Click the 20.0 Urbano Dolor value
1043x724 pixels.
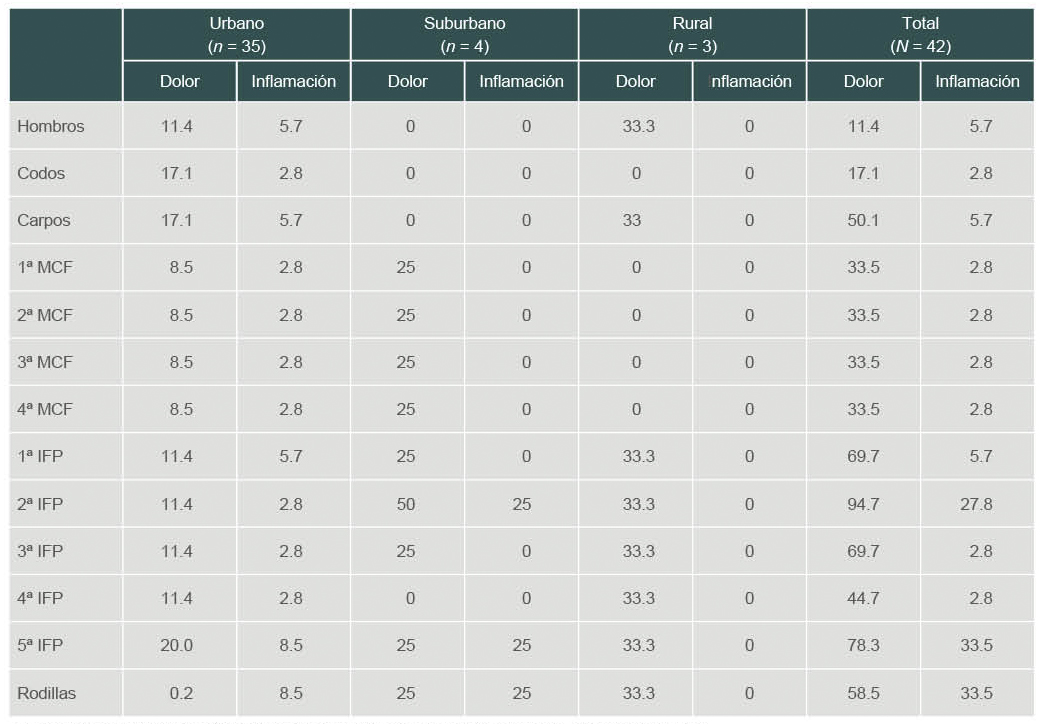click(177, 646)
